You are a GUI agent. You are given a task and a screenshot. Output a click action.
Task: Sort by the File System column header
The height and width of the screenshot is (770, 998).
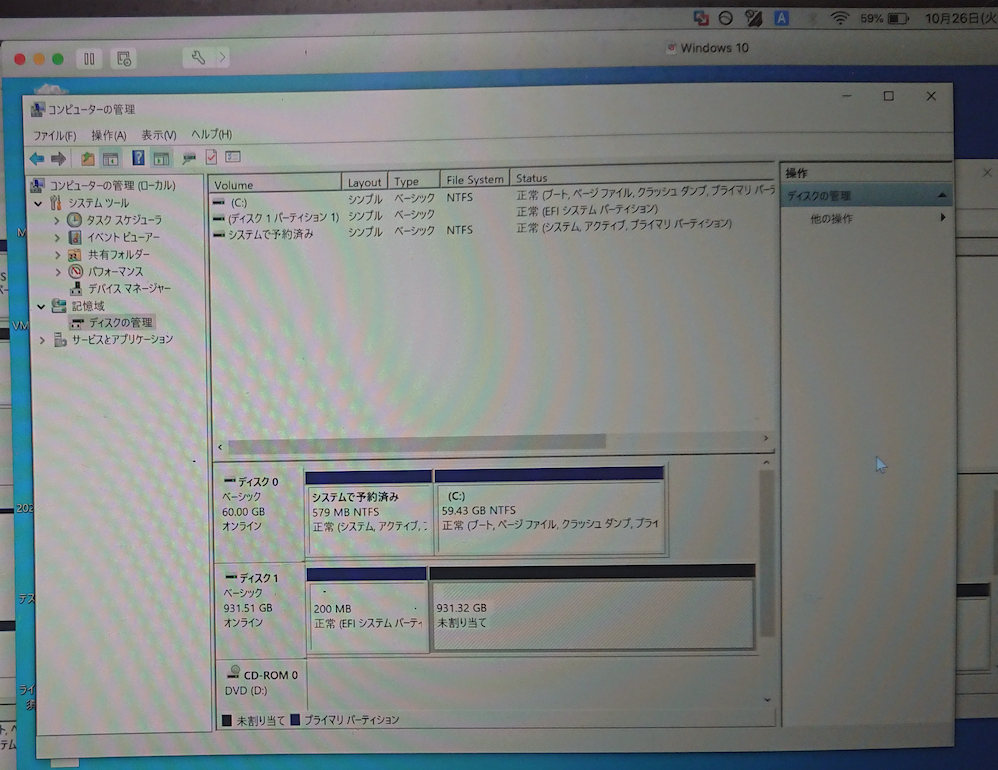click(x=475, y=179)
